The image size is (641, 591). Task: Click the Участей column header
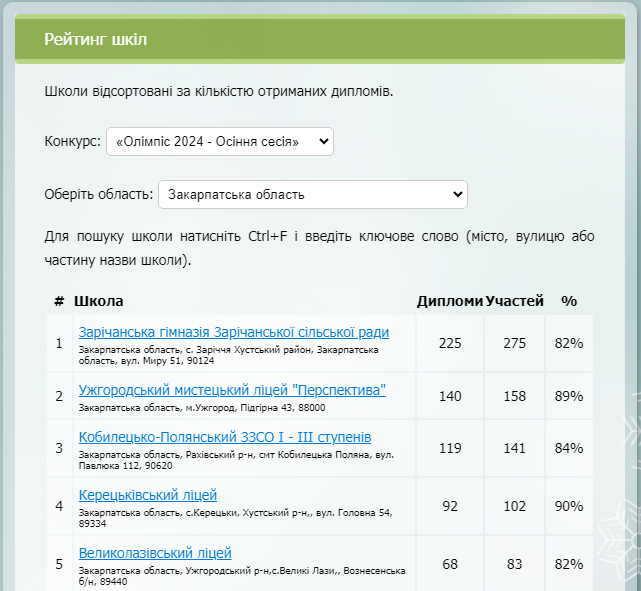coord(514,301)
